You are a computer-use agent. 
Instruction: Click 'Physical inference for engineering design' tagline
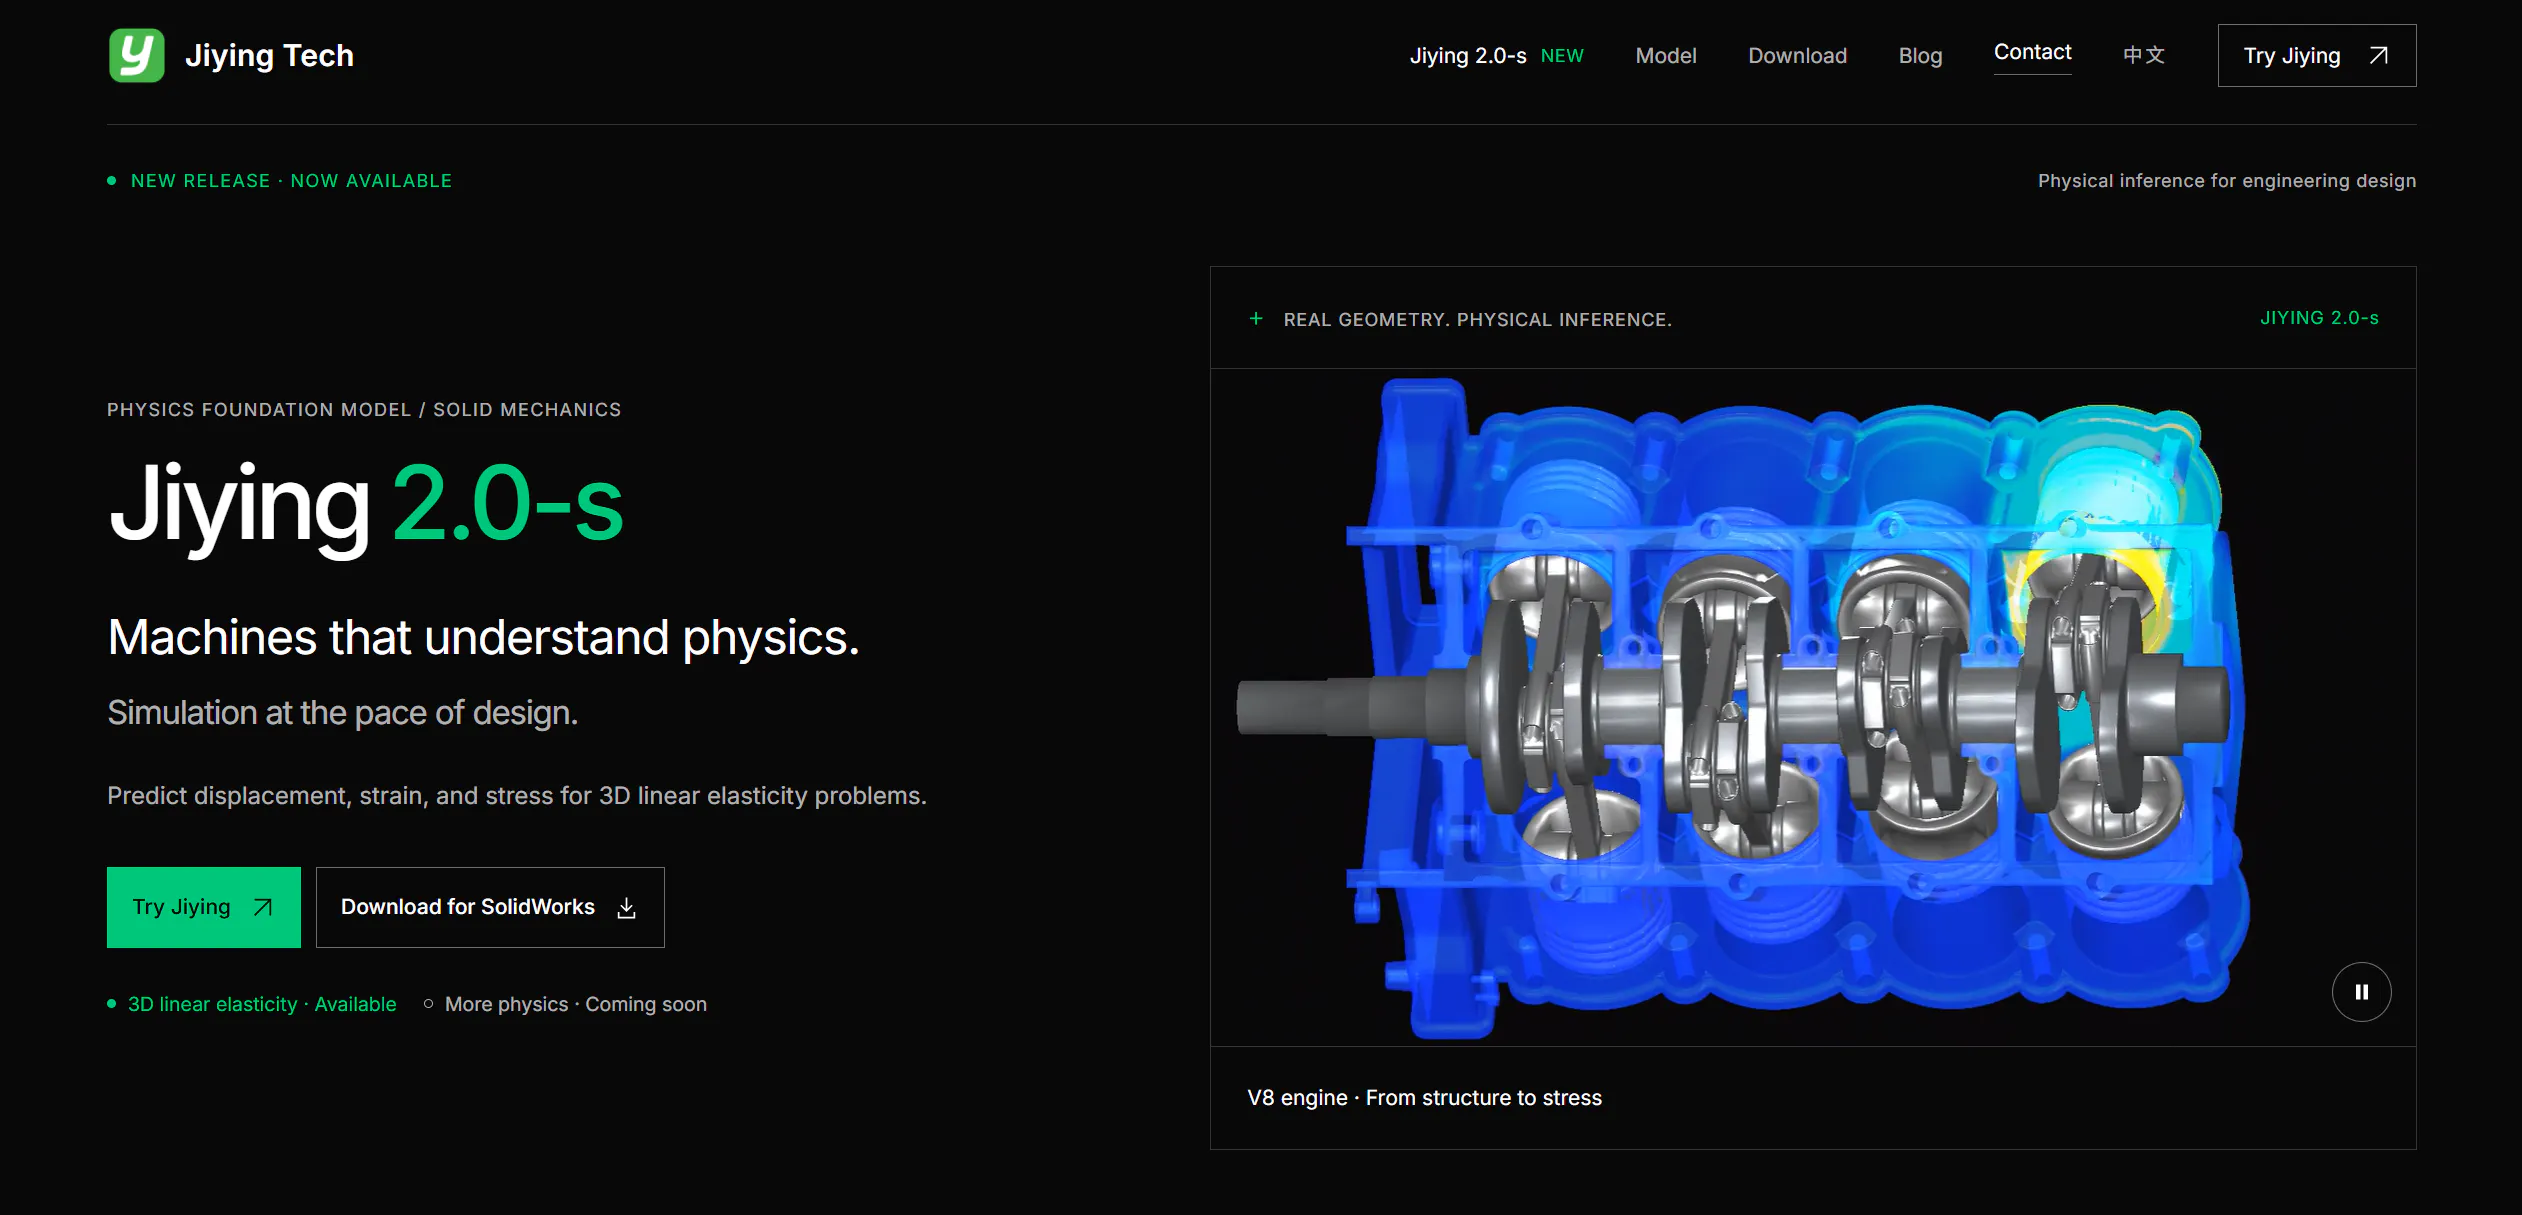tap(2227, 181)
